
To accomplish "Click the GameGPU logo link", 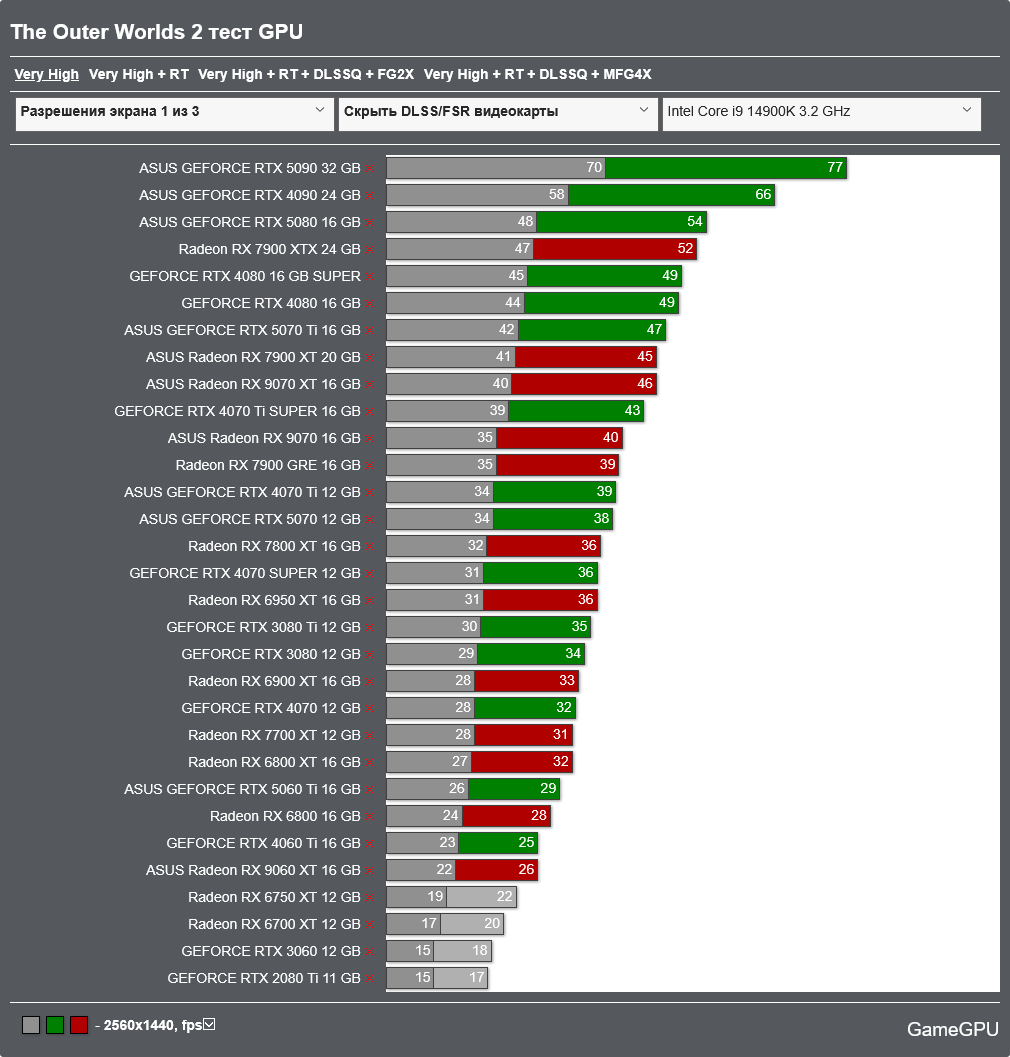I will 952,1029.
